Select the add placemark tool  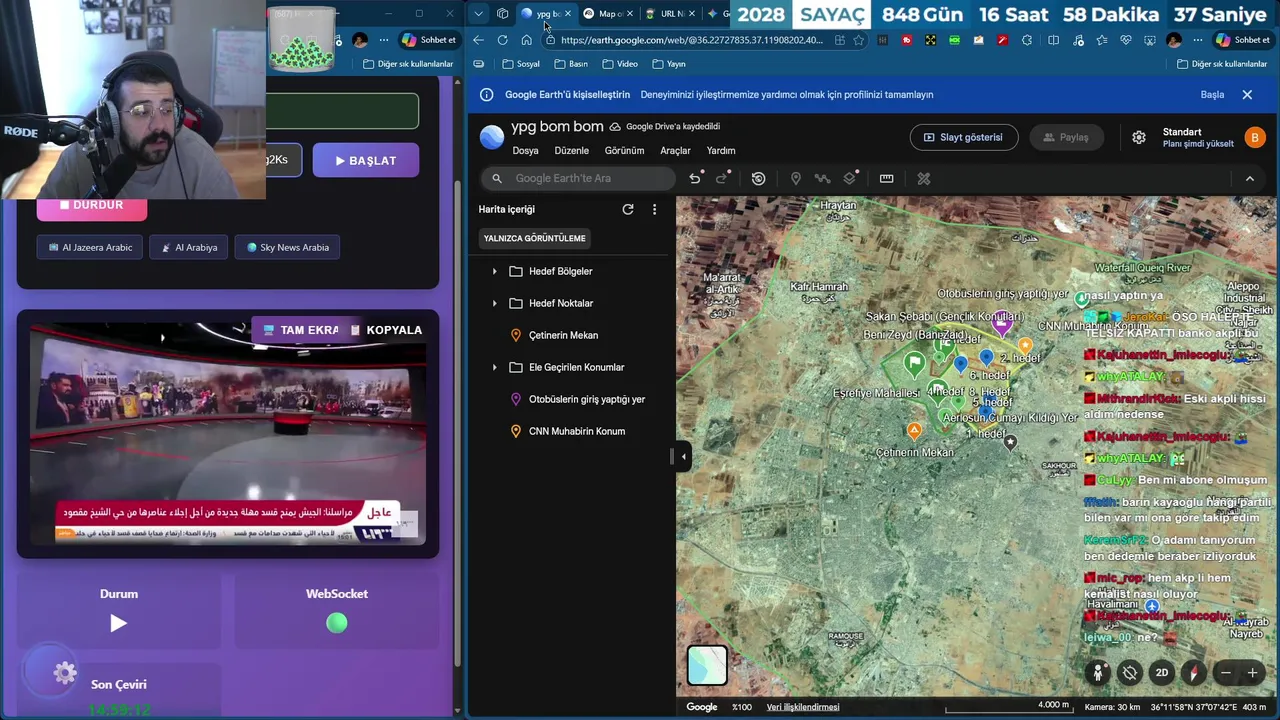[x=795, y=178]
